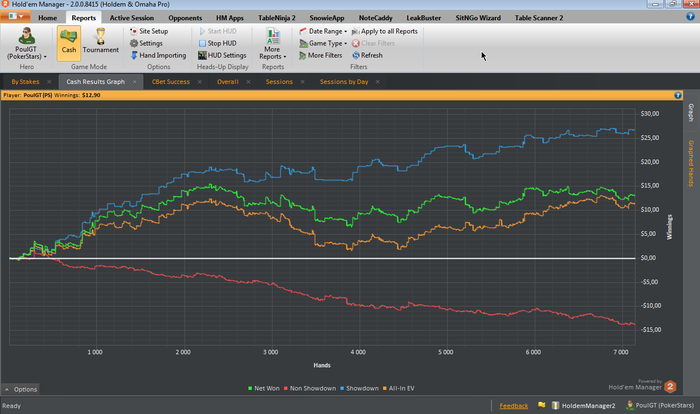Open the Opponents ribbon tab
The image size is (700, 414).
point(185,18)
